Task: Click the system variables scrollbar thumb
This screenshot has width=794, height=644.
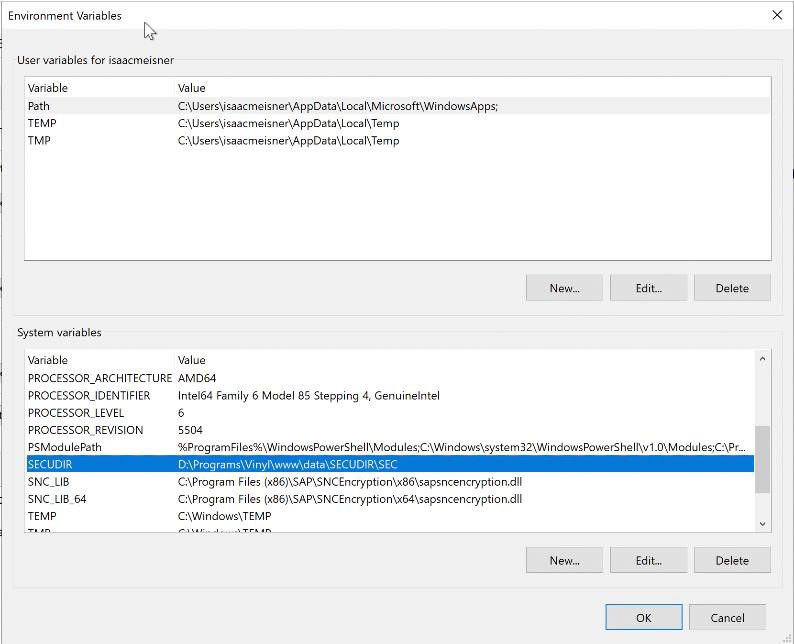Action: tap(762, 458)
